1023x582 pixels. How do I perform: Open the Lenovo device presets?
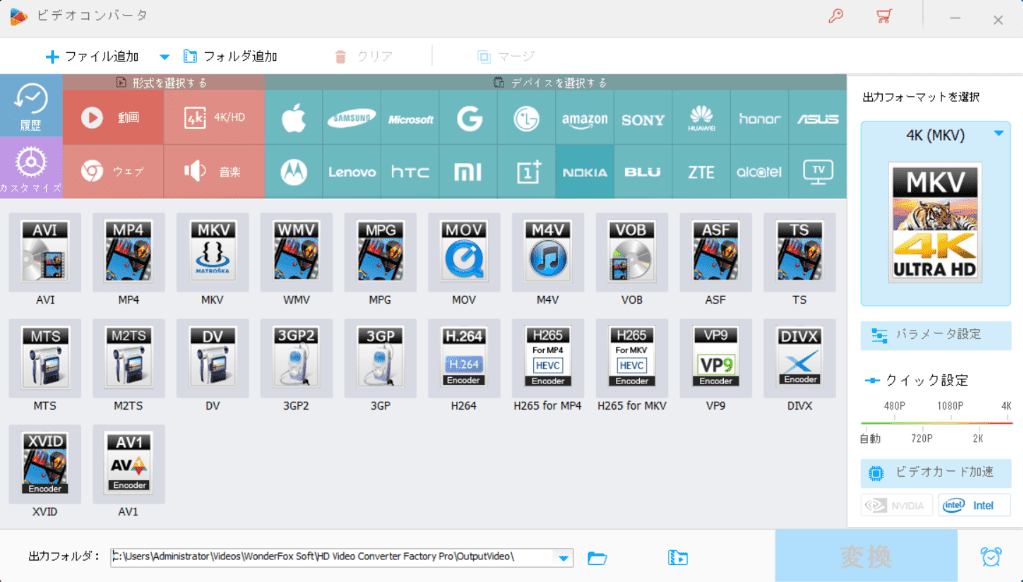[x=352, y=172]
